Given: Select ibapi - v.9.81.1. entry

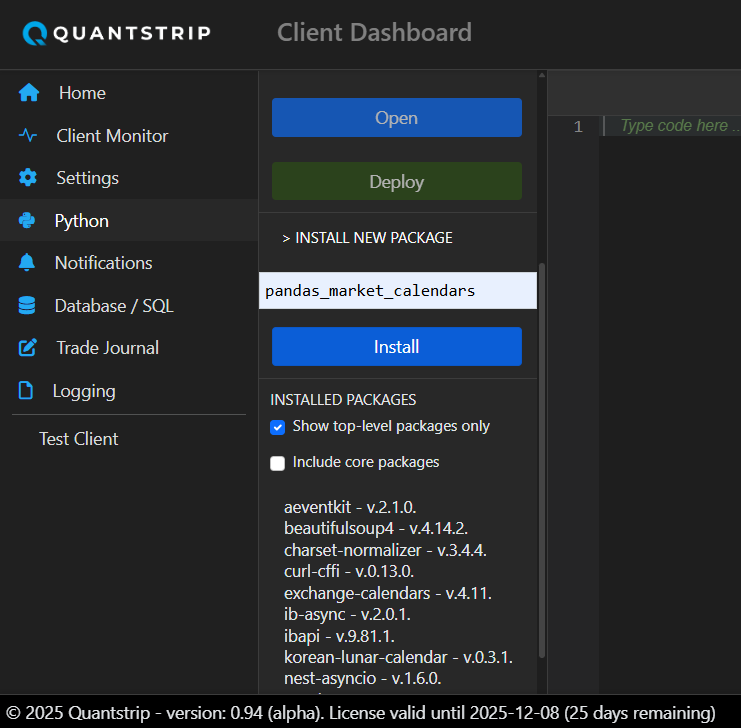Looking at the screenshot, I should (339, 636).
